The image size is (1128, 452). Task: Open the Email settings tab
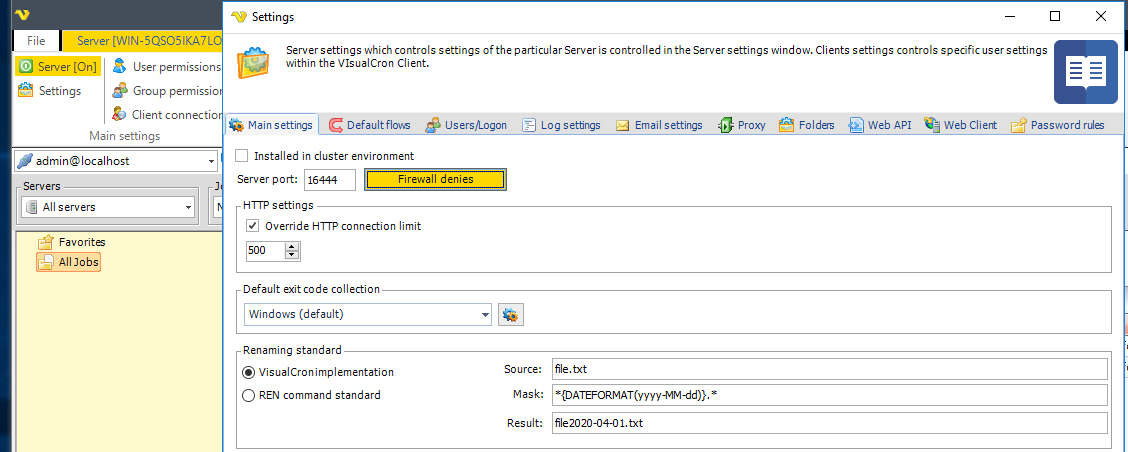[659, 125]
